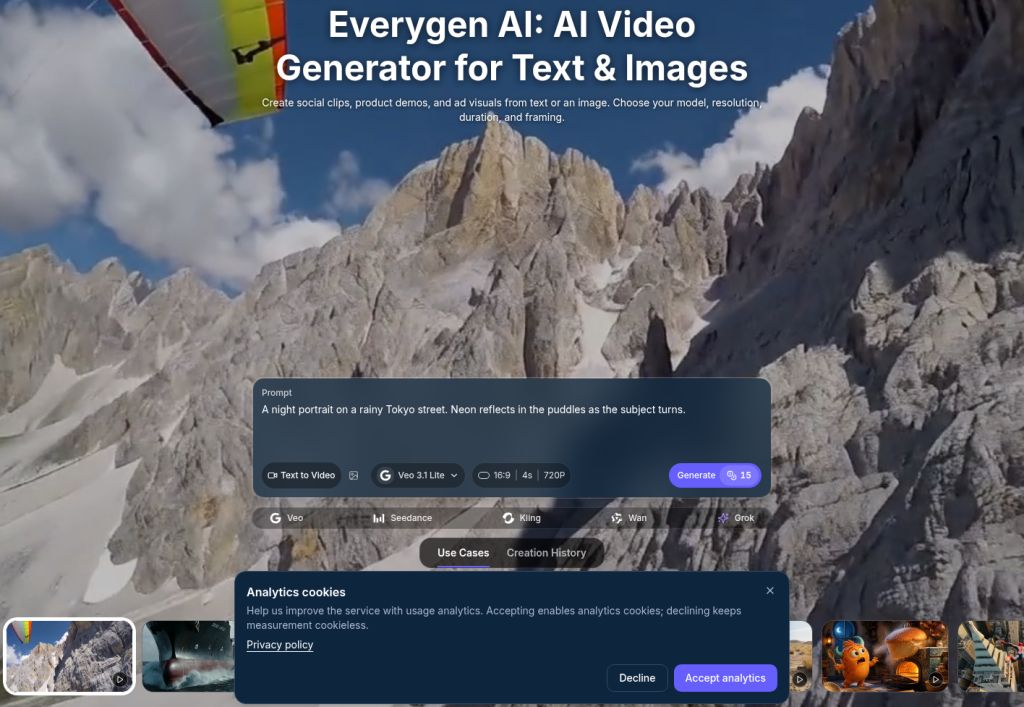Switch to the Creation History tab
This screenshot has height=707, width=1024.
click(x=546, y=553)
